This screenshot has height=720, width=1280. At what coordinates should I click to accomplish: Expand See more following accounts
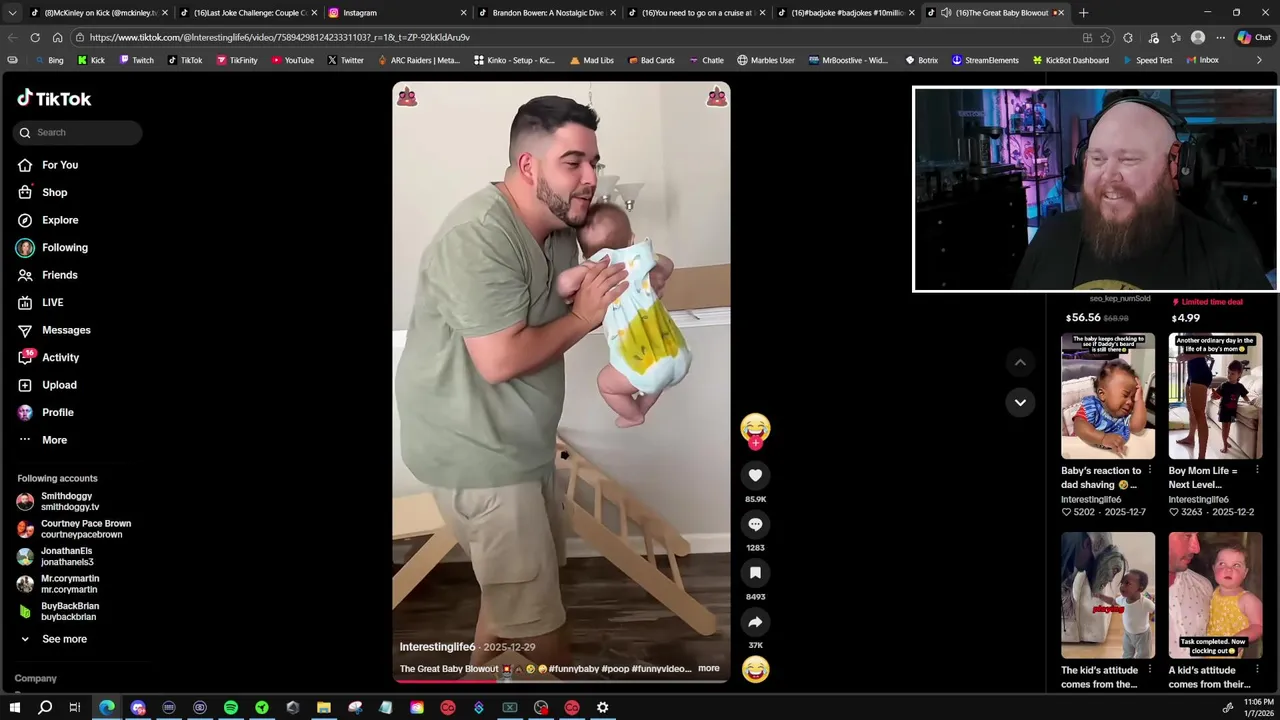point(64,639)
